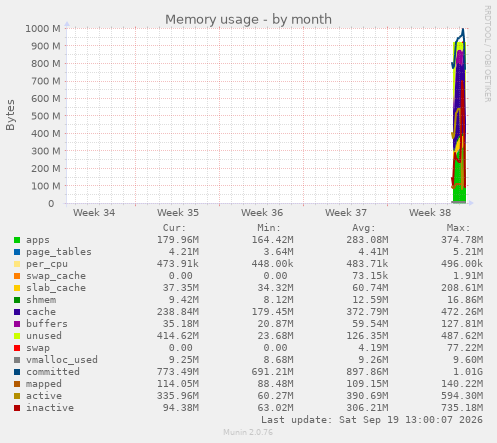497x443 pixels.
Task: Click the 'Max:' column header
Action: [x=458, y=228]
